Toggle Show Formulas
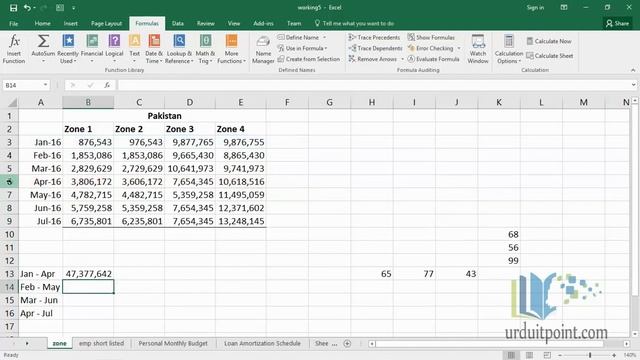 (431, 37)
